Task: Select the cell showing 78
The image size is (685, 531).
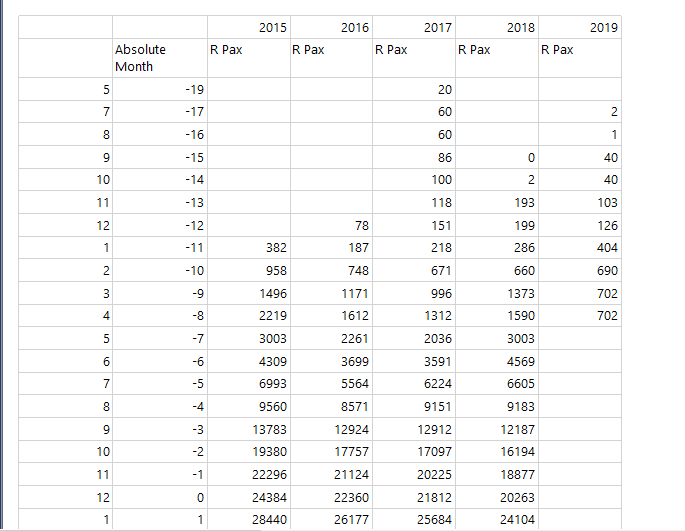Action: coord(331,226)
